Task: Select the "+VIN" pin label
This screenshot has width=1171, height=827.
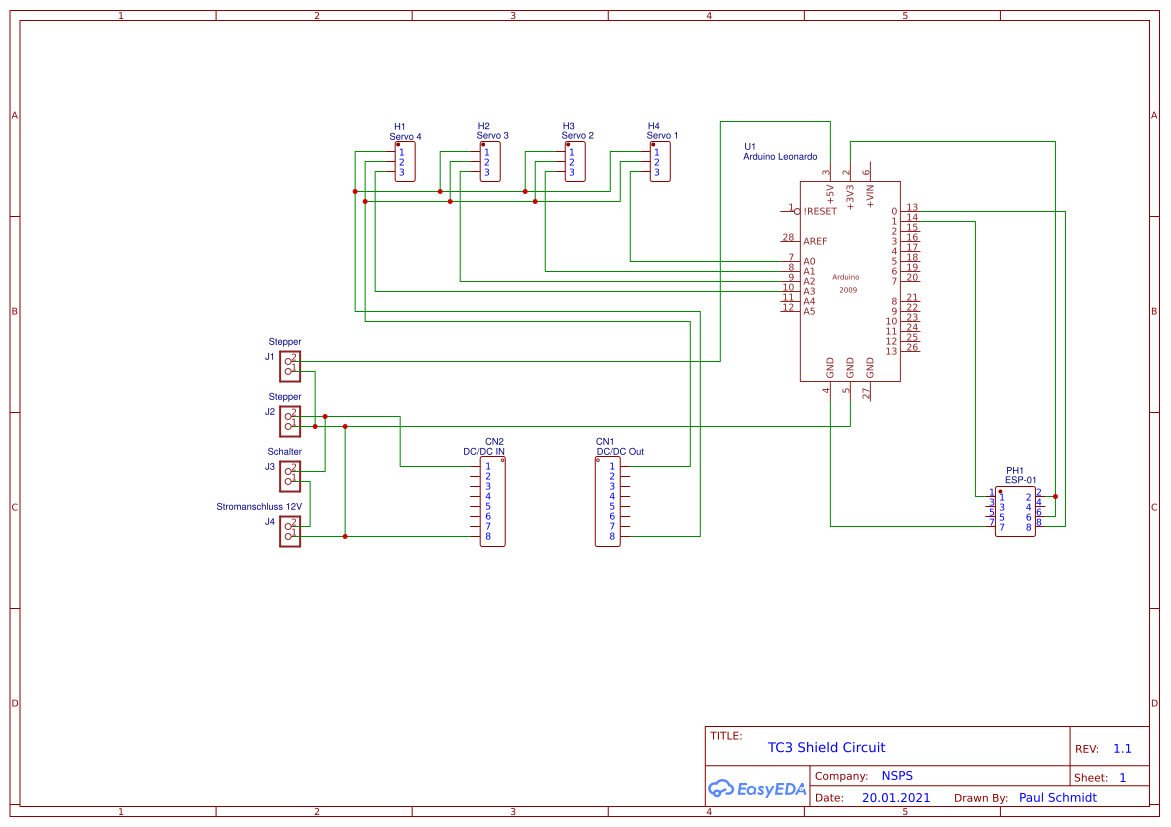Action: 870,196
